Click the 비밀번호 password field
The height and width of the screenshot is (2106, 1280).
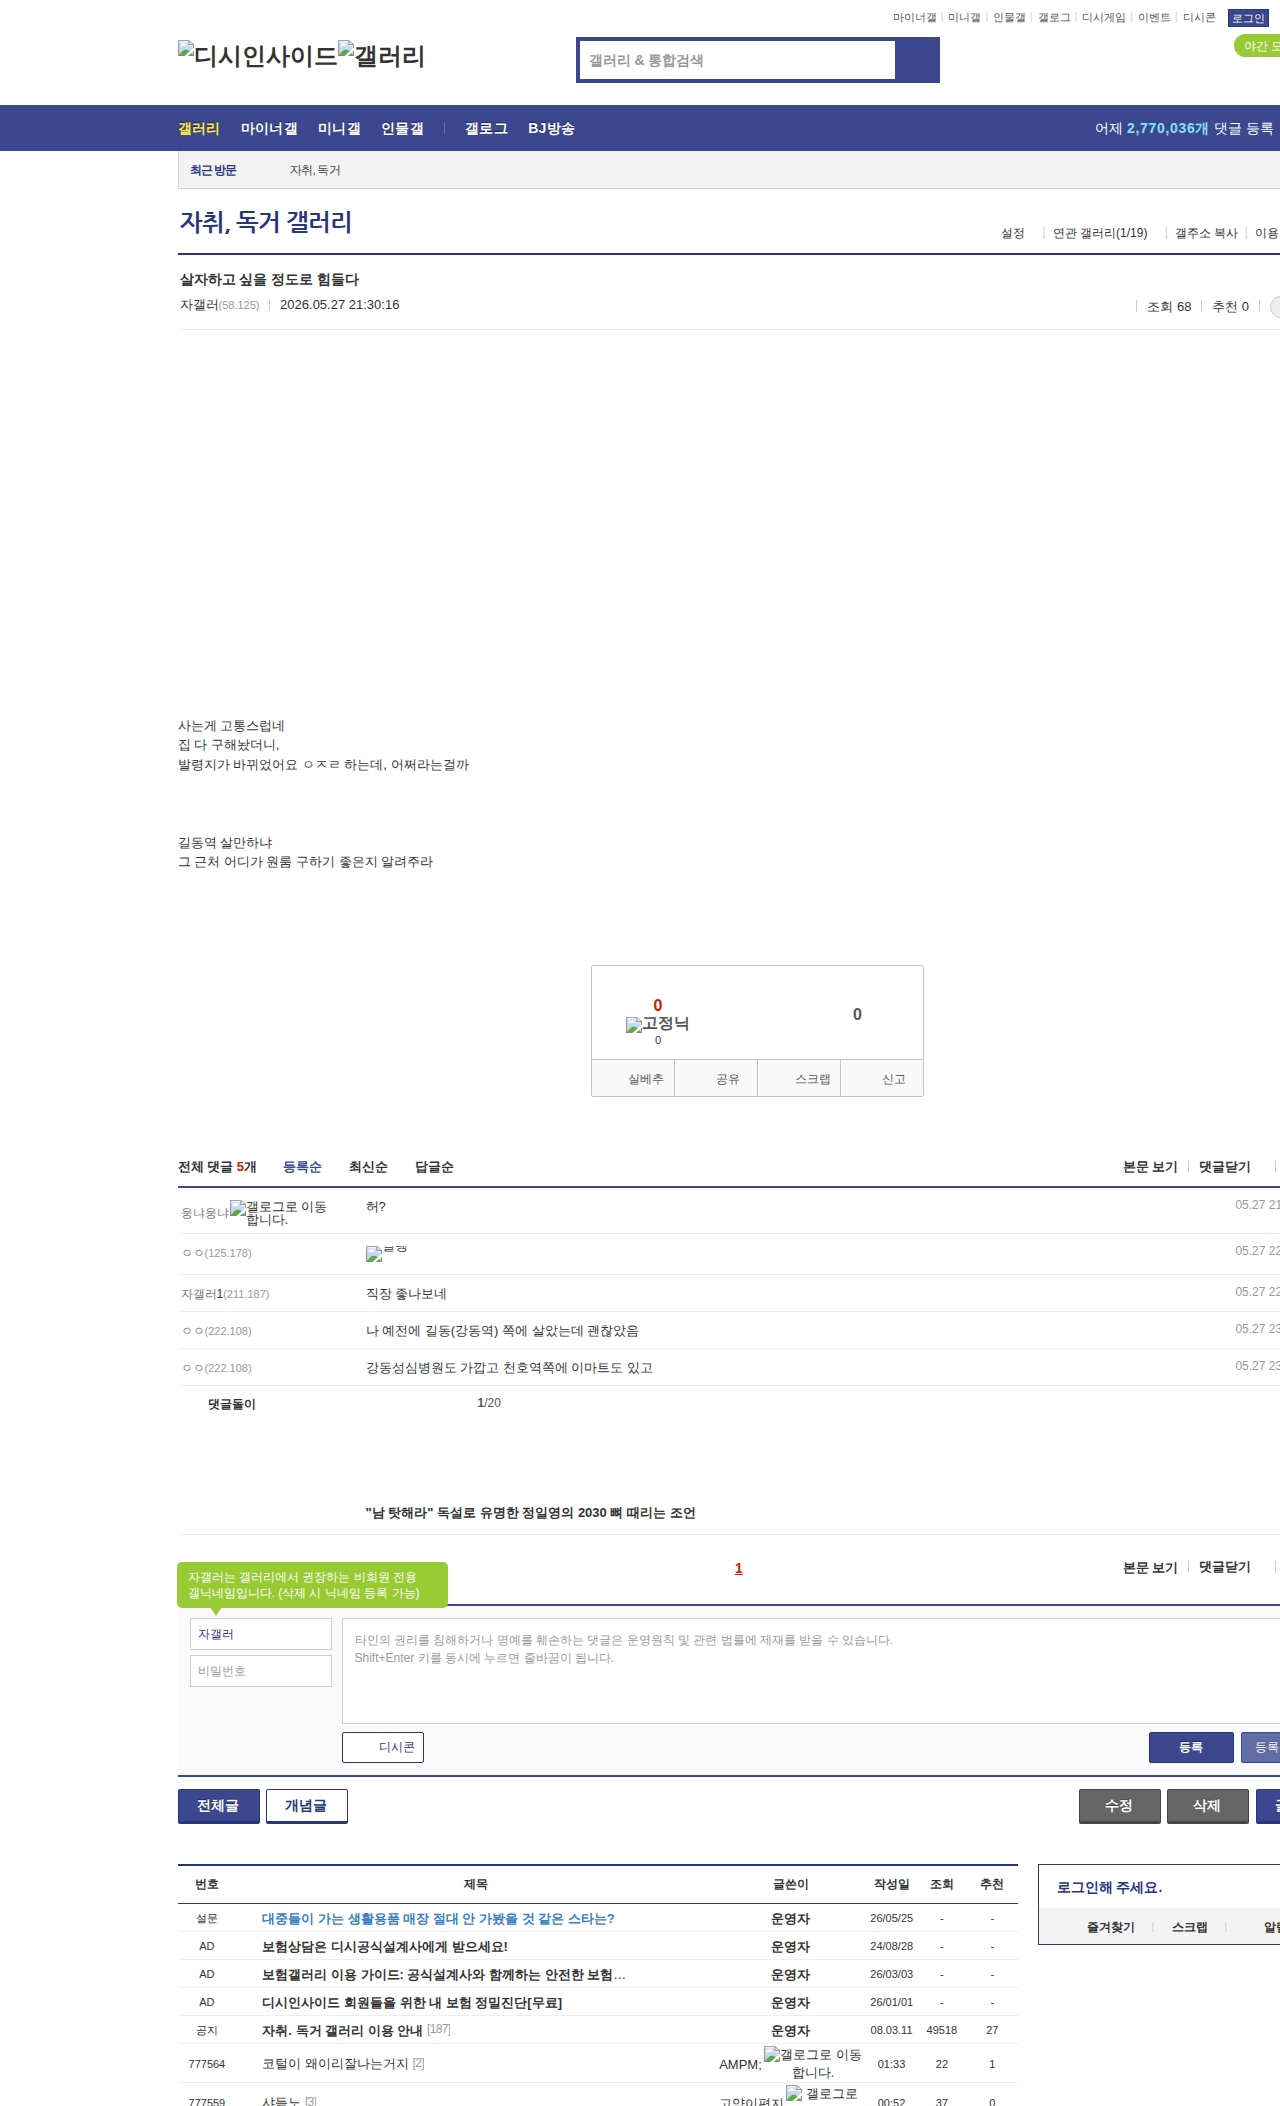click(260, 1671)
